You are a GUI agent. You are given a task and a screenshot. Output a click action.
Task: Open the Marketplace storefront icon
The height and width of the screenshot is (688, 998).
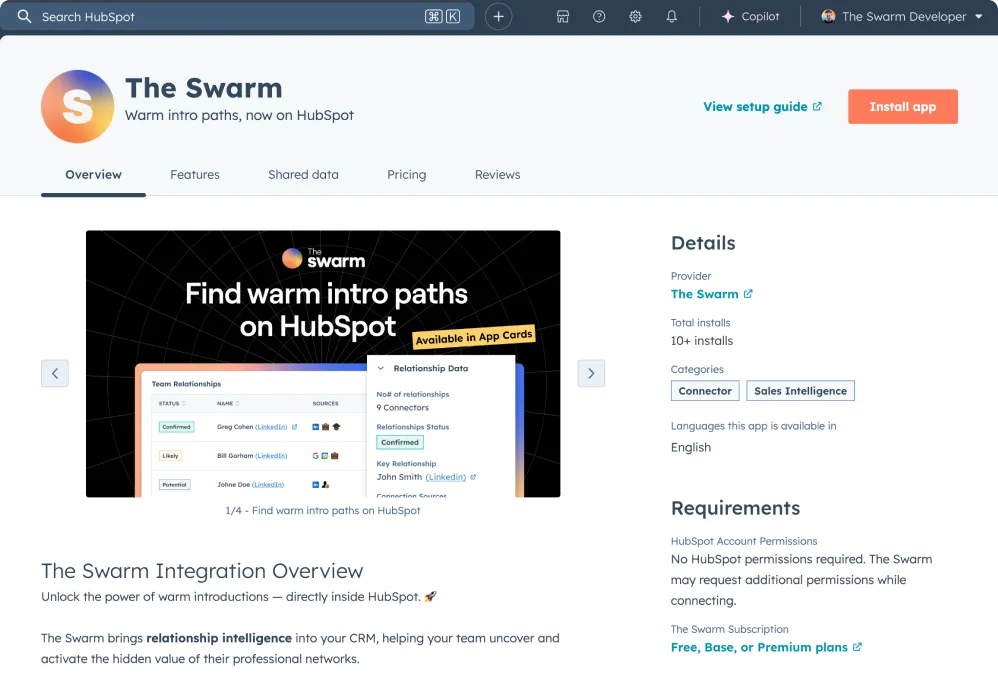click(x=563, y=17)
